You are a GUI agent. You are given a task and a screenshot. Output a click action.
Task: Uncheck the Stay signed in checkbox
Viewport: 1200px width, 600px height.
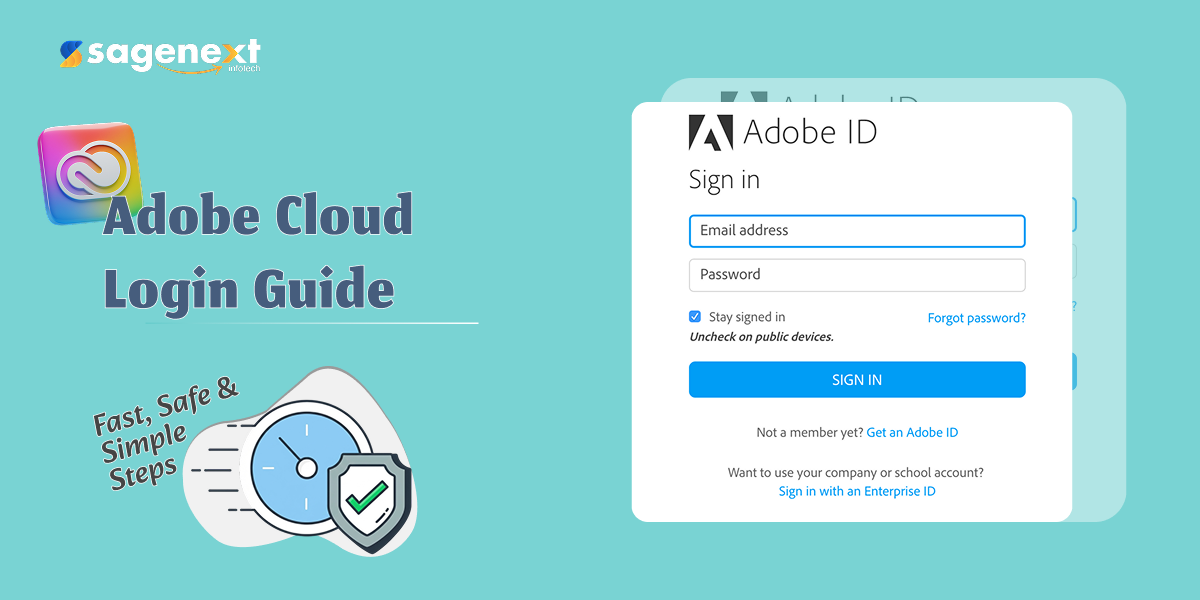[695, 317]
